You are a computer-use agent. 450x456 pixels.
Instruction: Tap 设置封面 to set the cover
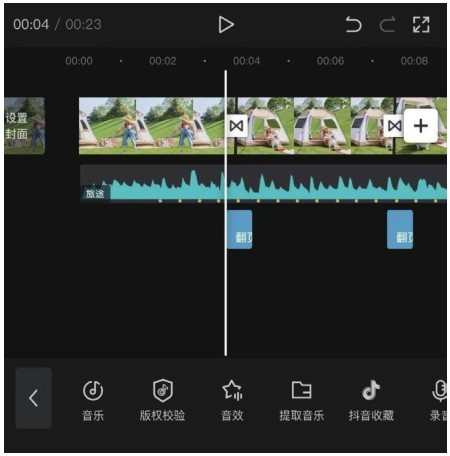24,126
